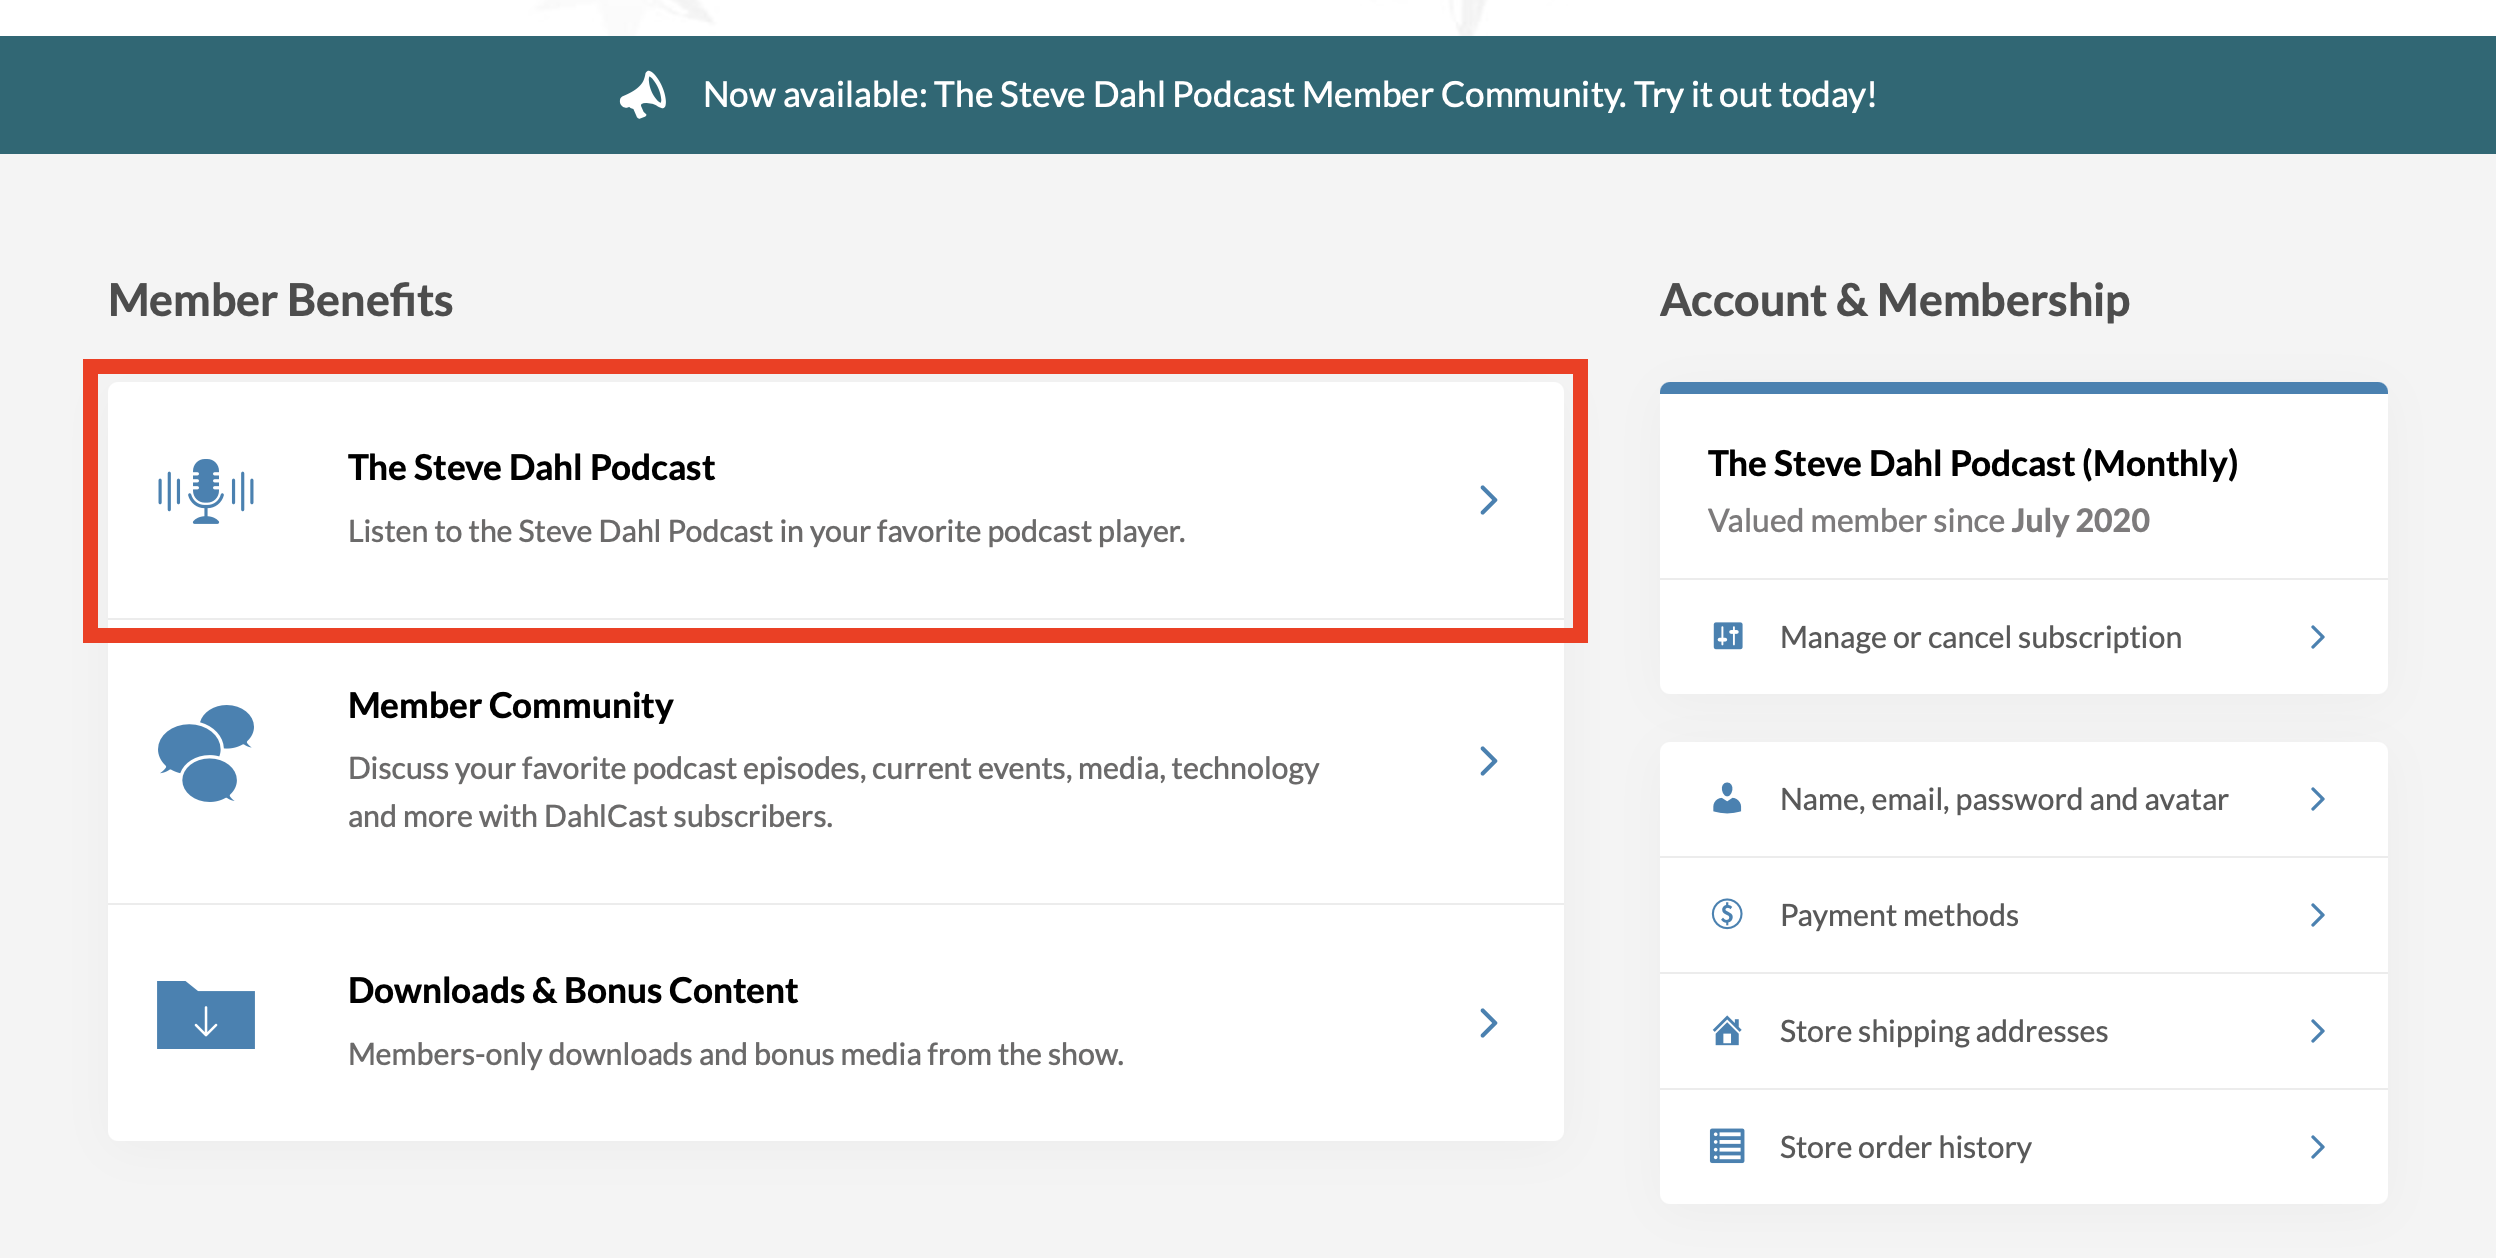Click the chat bubbles community icon
This screenshot has width=2496, height=1258.
click(x=206, y=753)
